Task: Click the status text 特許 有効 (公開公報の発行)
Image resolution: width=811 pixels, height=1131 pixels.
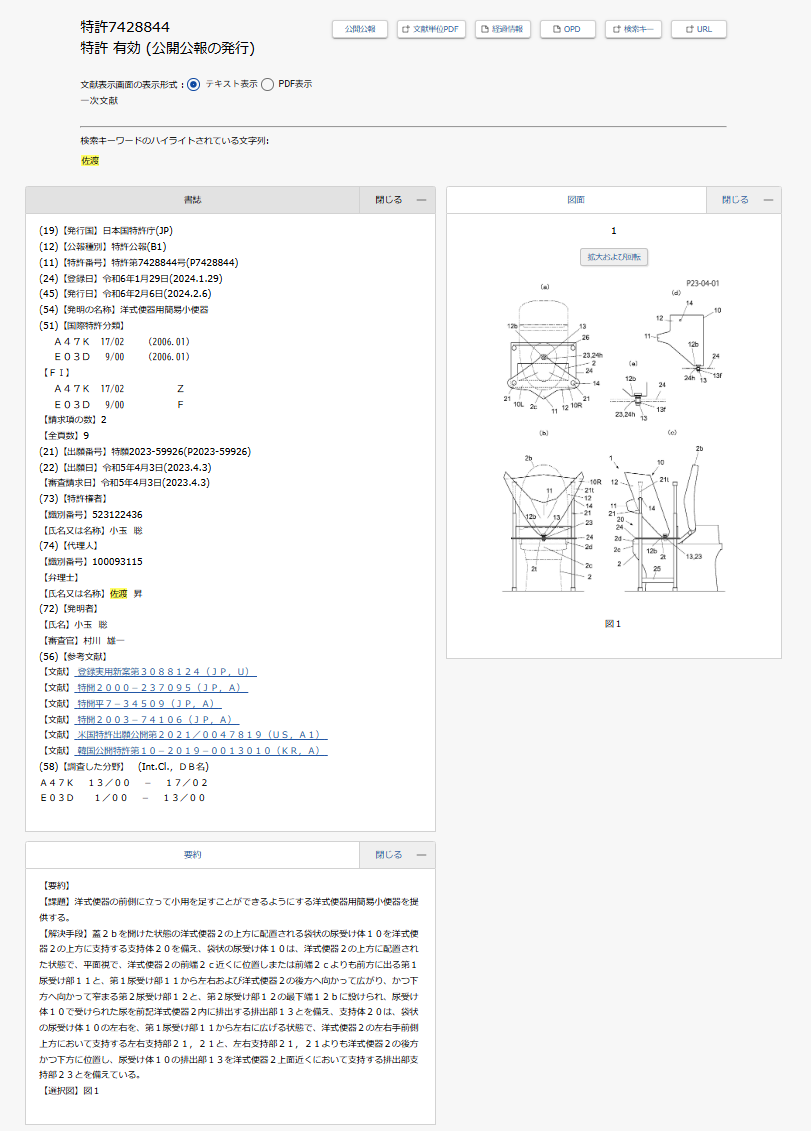Action: coord(167,48)
